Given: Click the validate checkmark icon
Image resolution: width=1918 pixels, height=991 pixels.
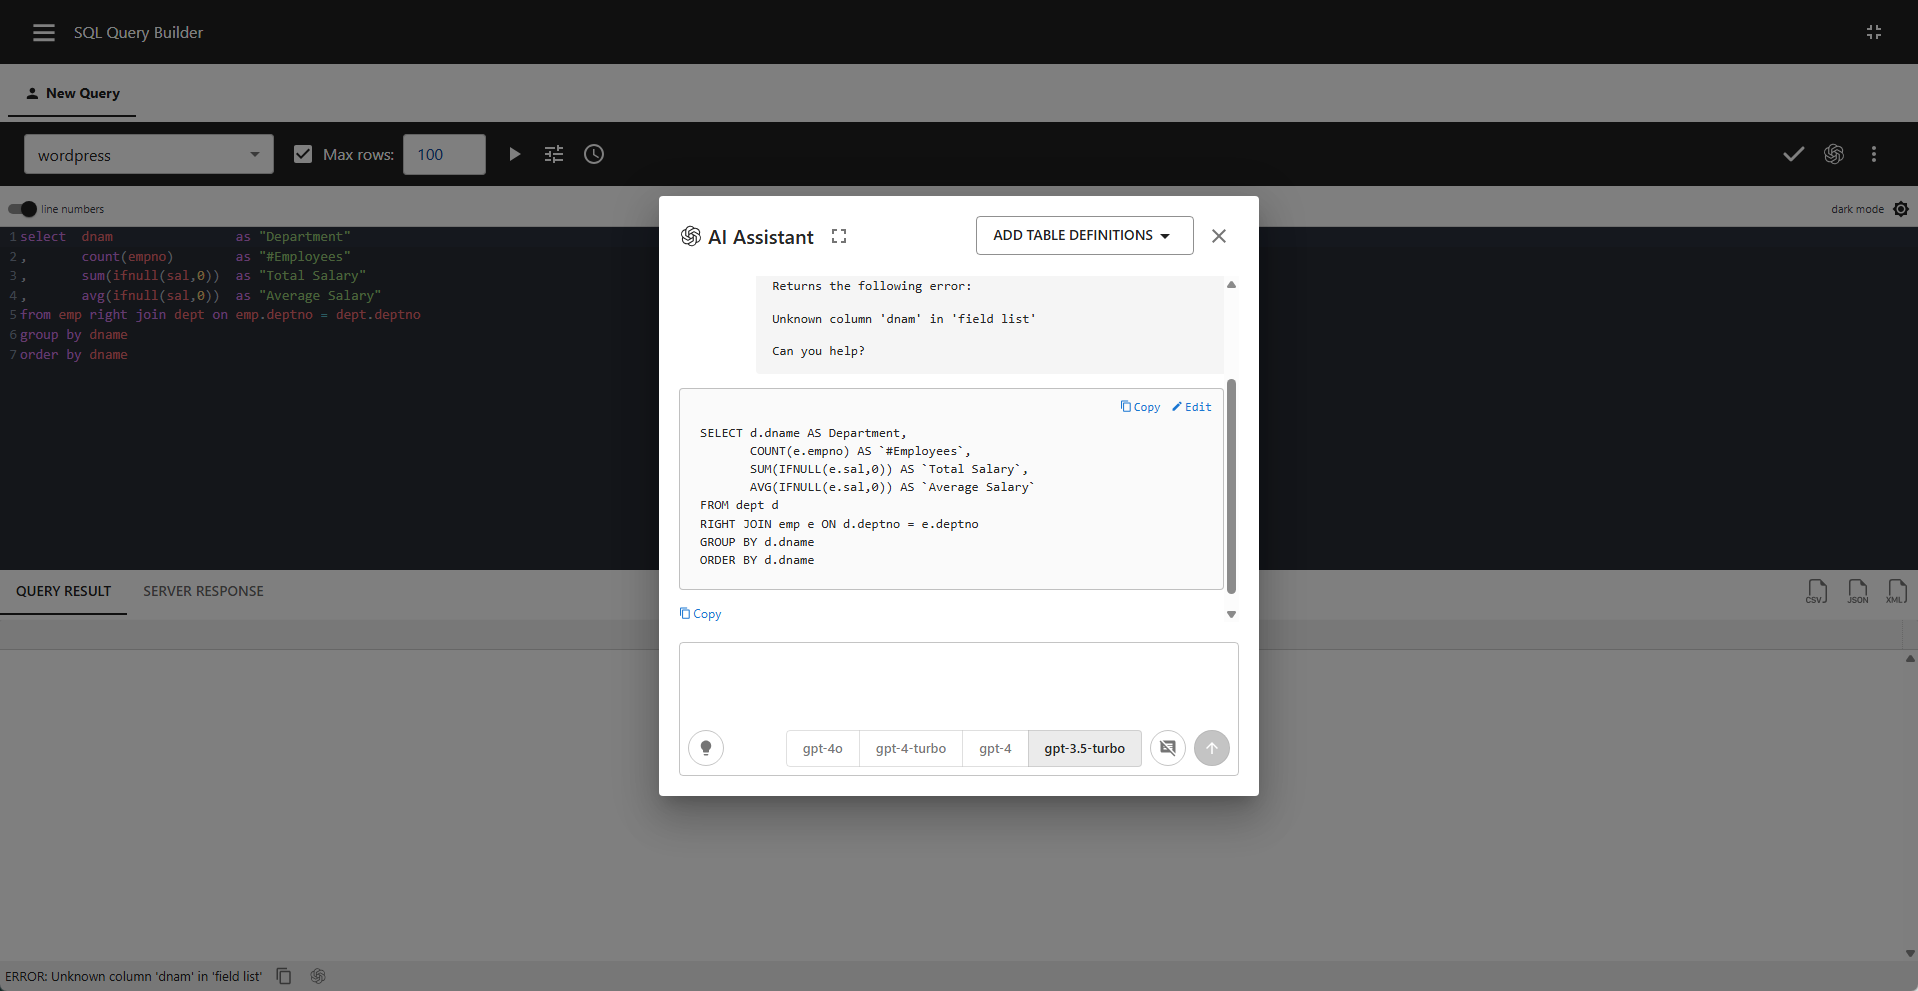Looking at the screenshot, I should pyautogui.click(x=1793, y=154).
